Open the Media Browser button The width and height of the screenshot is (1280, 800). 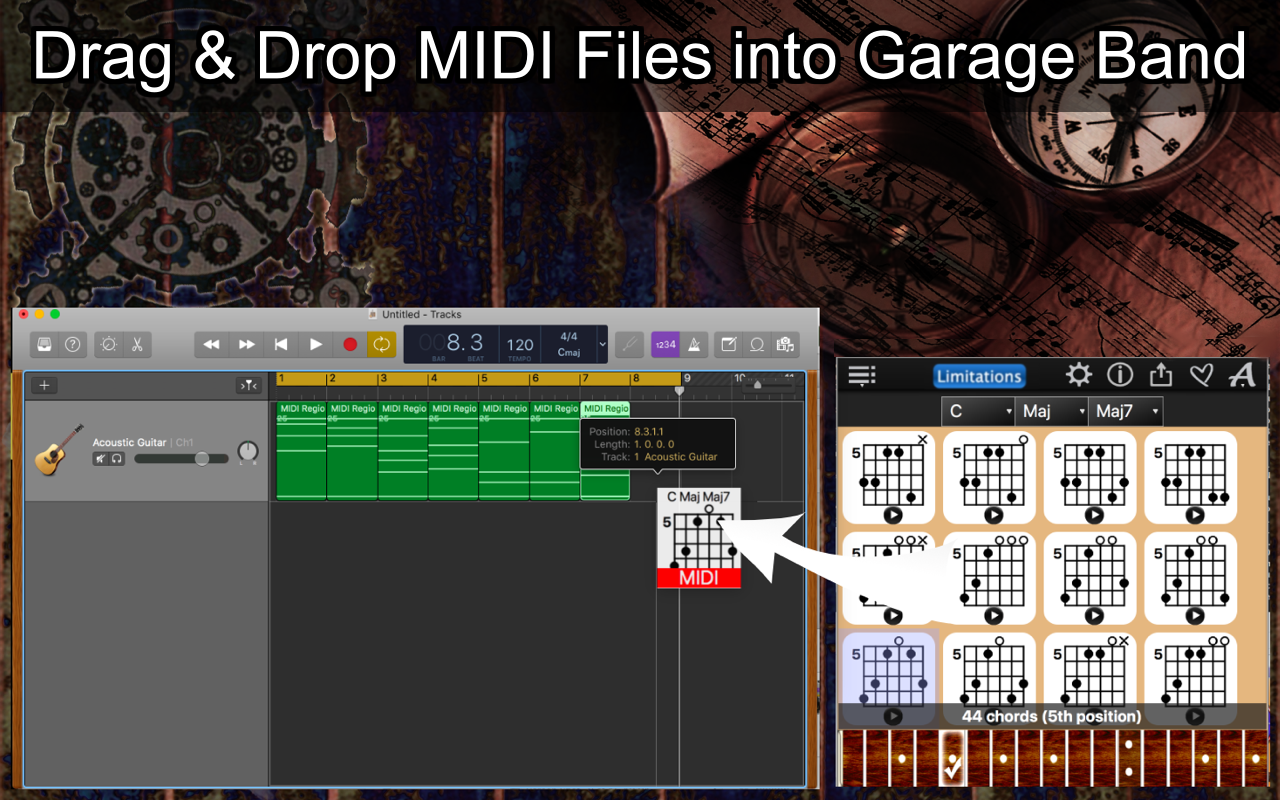point(785,344)
